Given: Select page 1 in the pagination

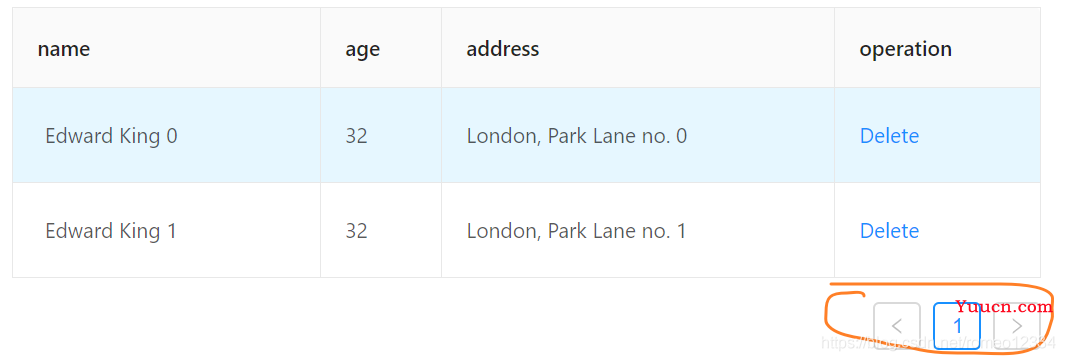Looking at the screenshot, I should (x=956, y=326).
